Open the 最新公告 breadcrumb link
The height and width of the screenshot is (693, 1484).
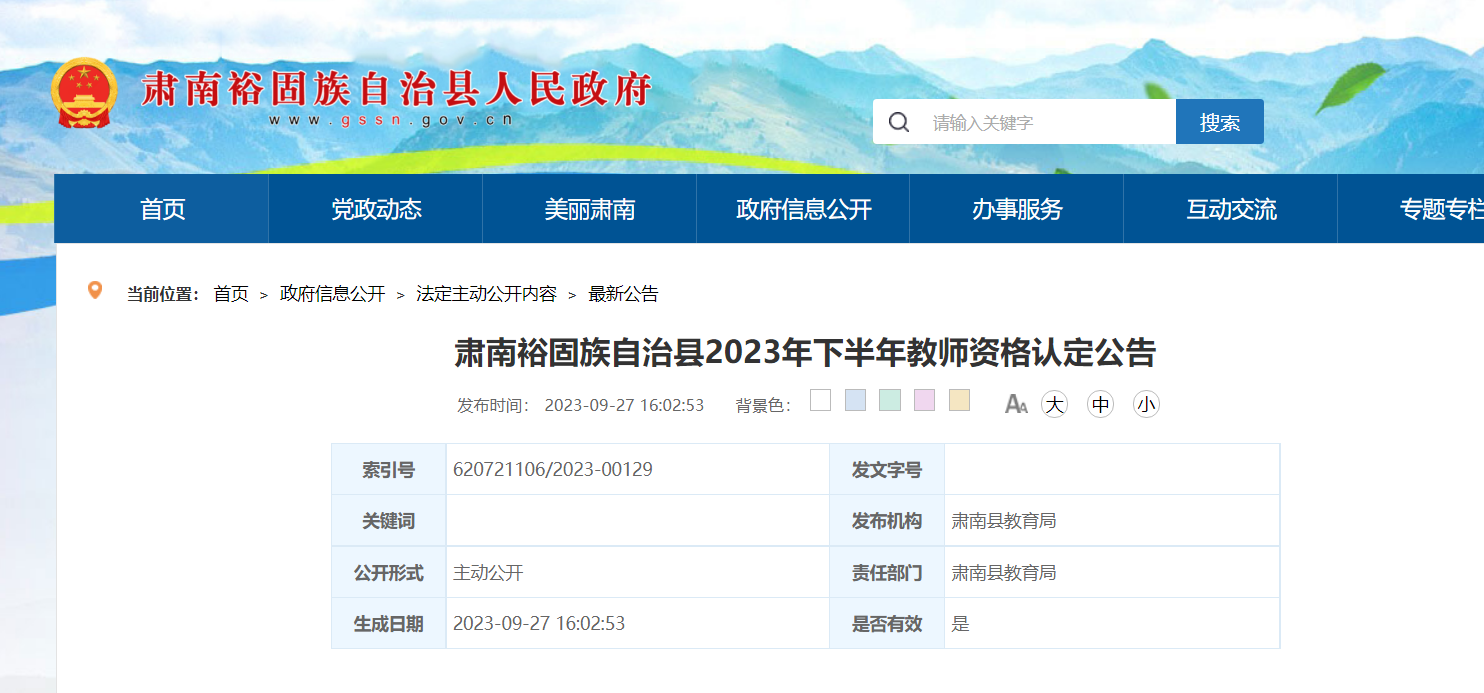pyautogui.click(x=623, y=294)
